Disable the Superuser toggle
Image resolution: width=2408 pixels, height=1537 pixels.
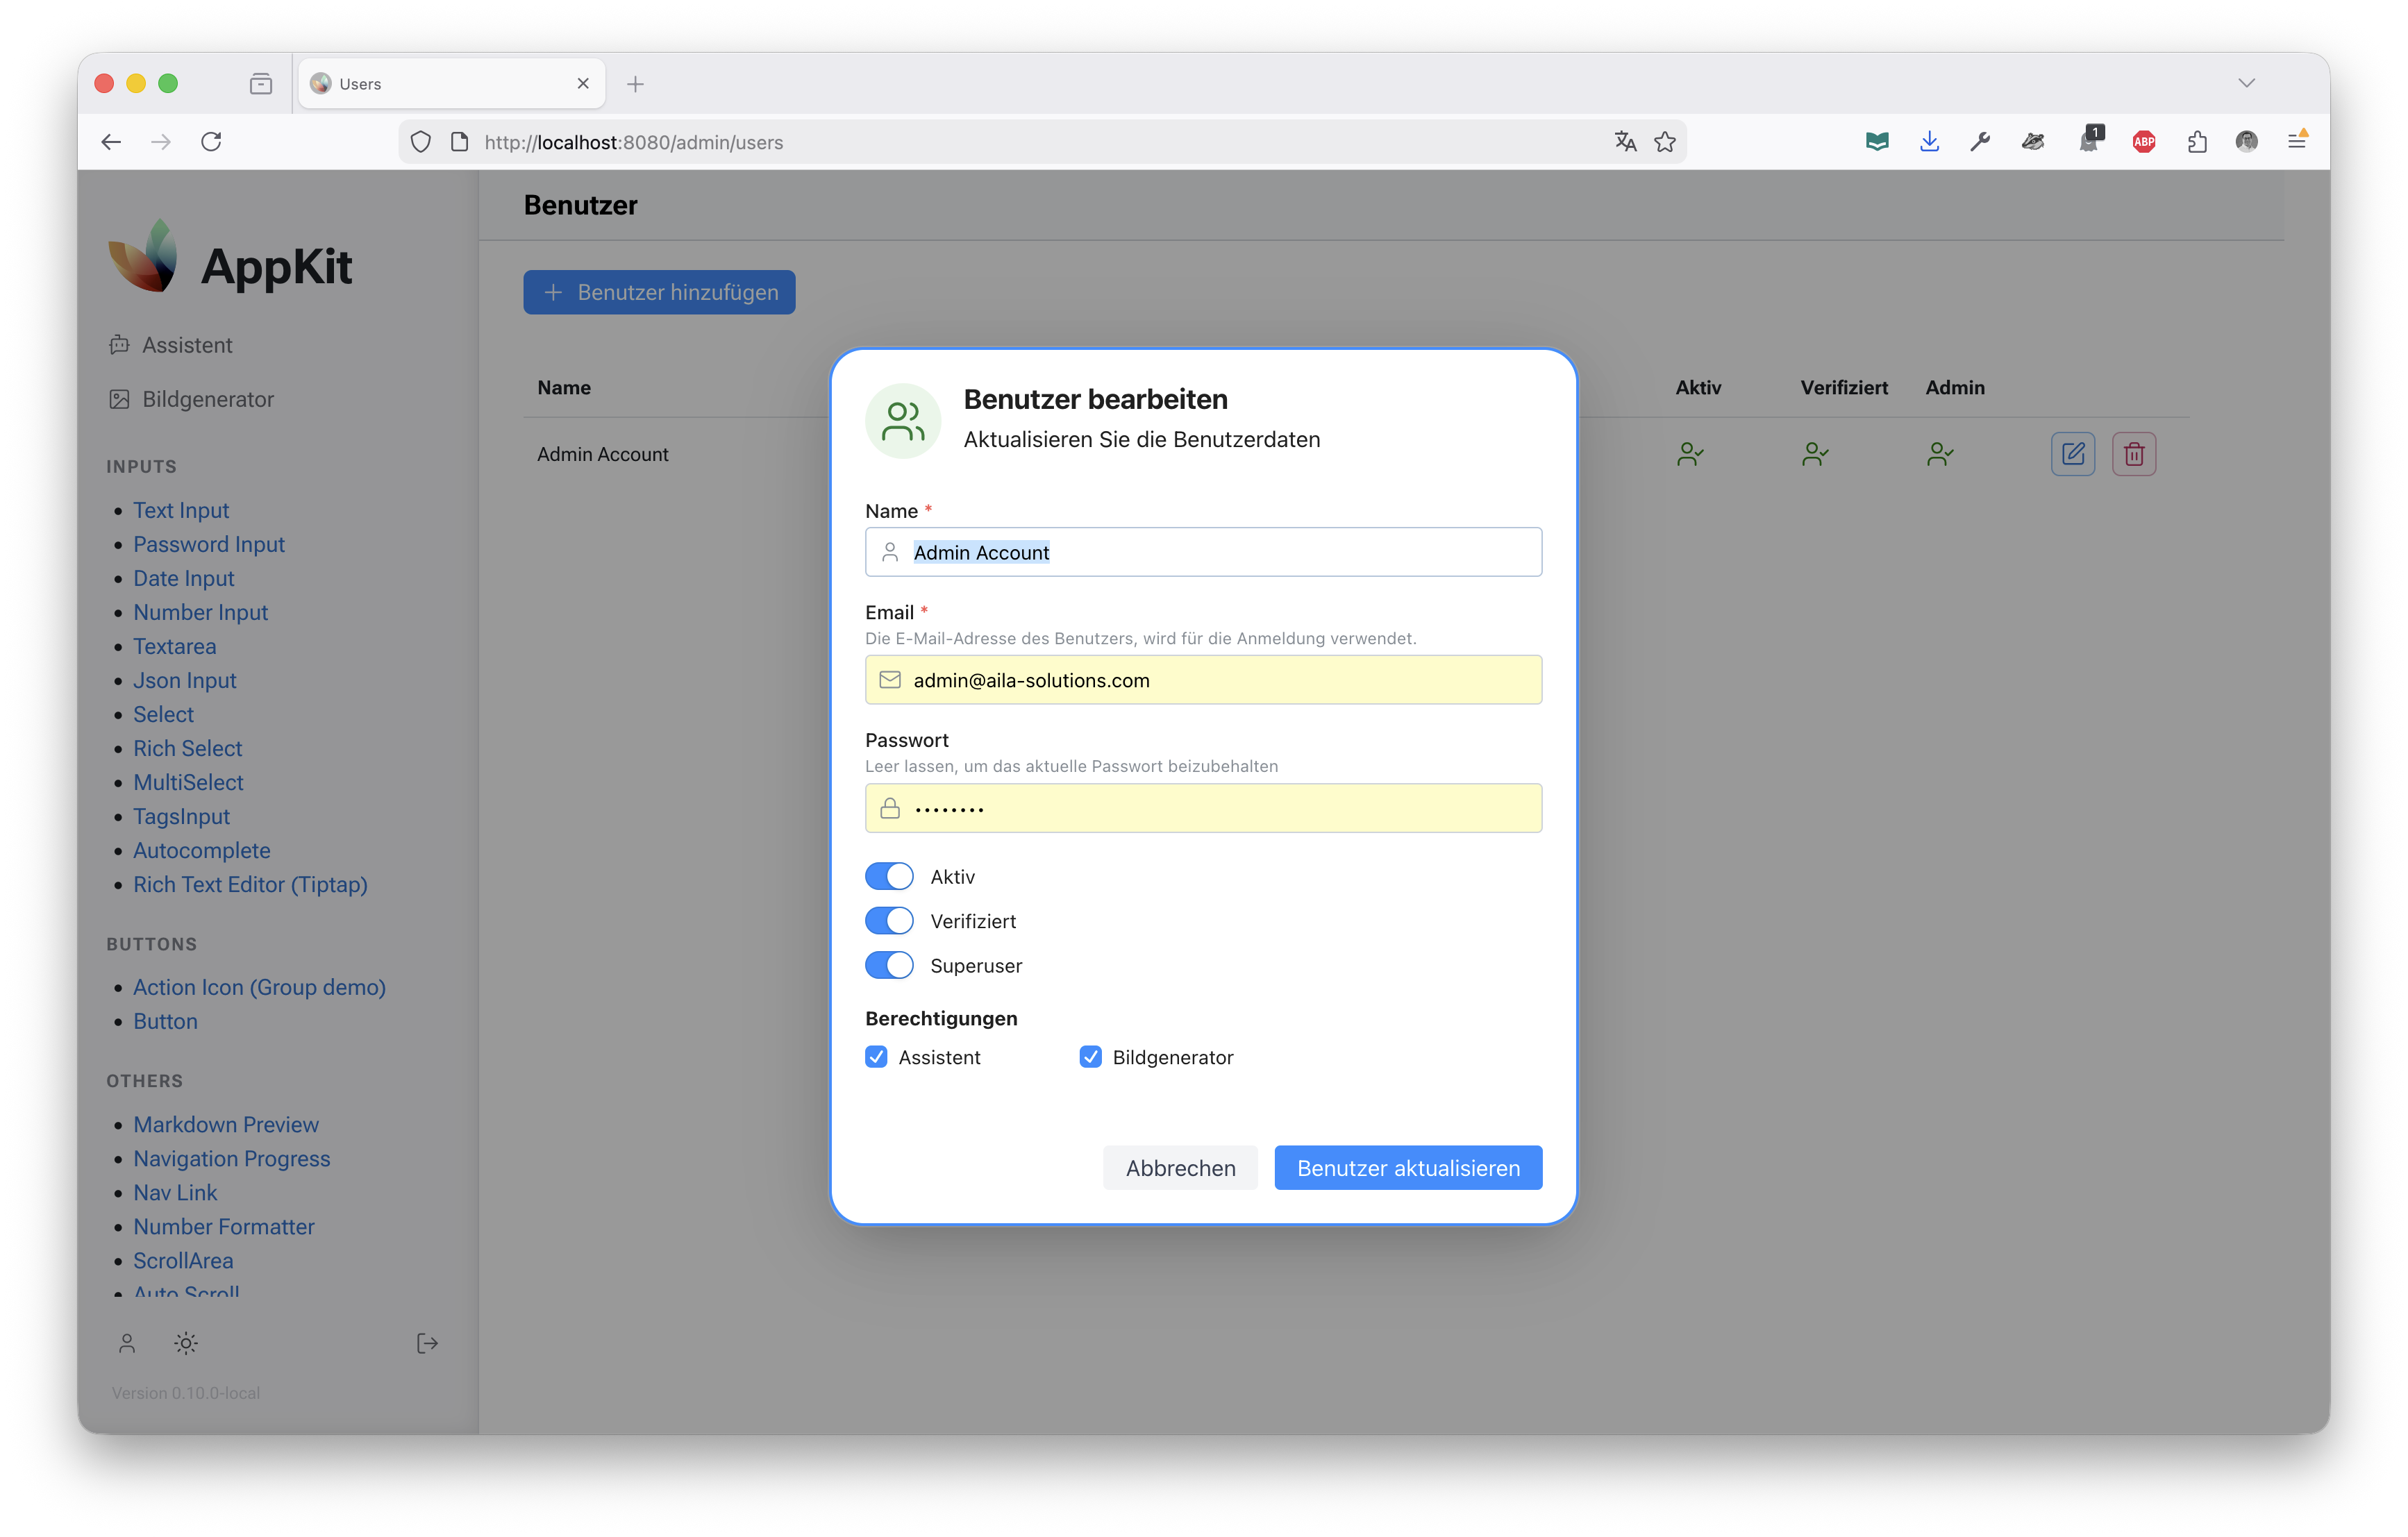[889, 965]
